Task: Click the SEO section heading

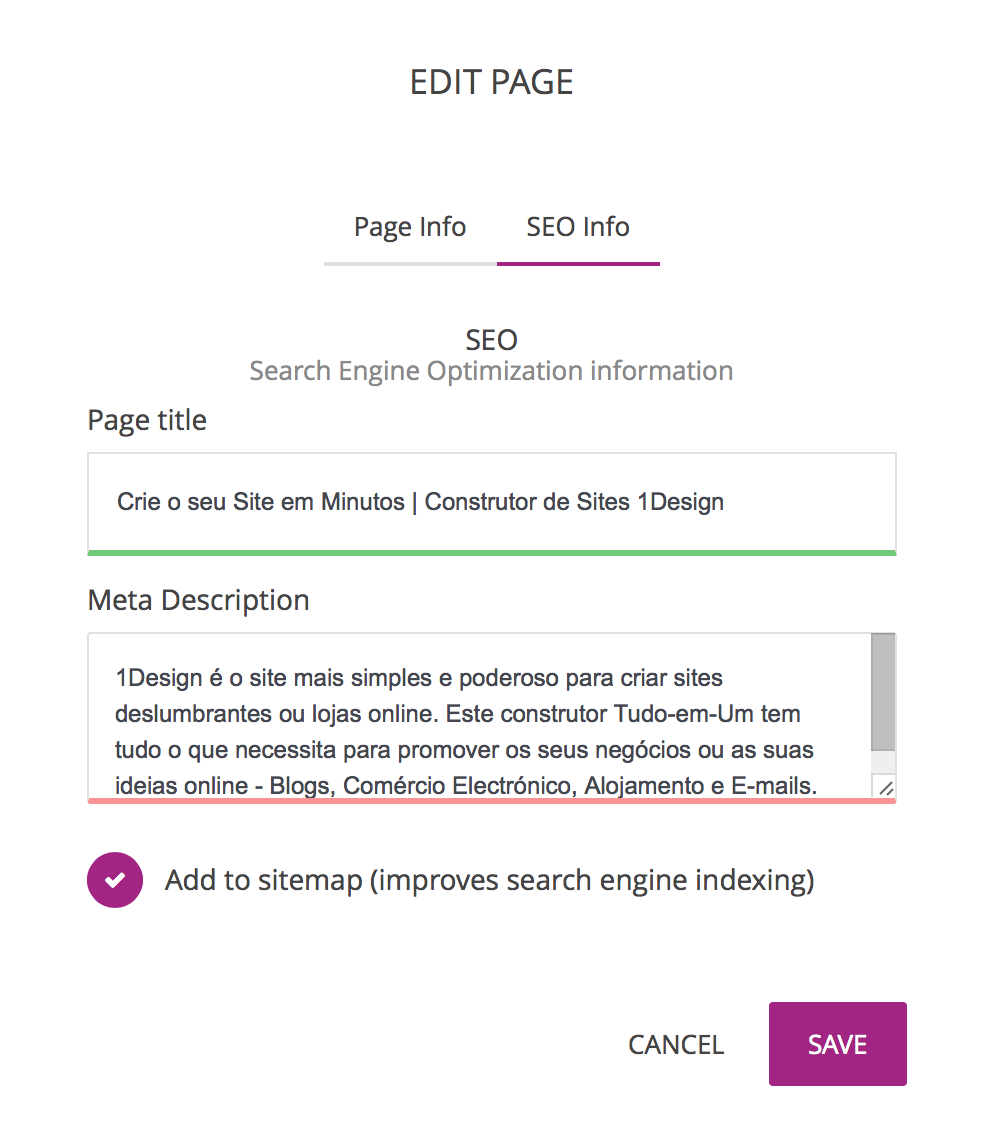Action: [491, 338]
